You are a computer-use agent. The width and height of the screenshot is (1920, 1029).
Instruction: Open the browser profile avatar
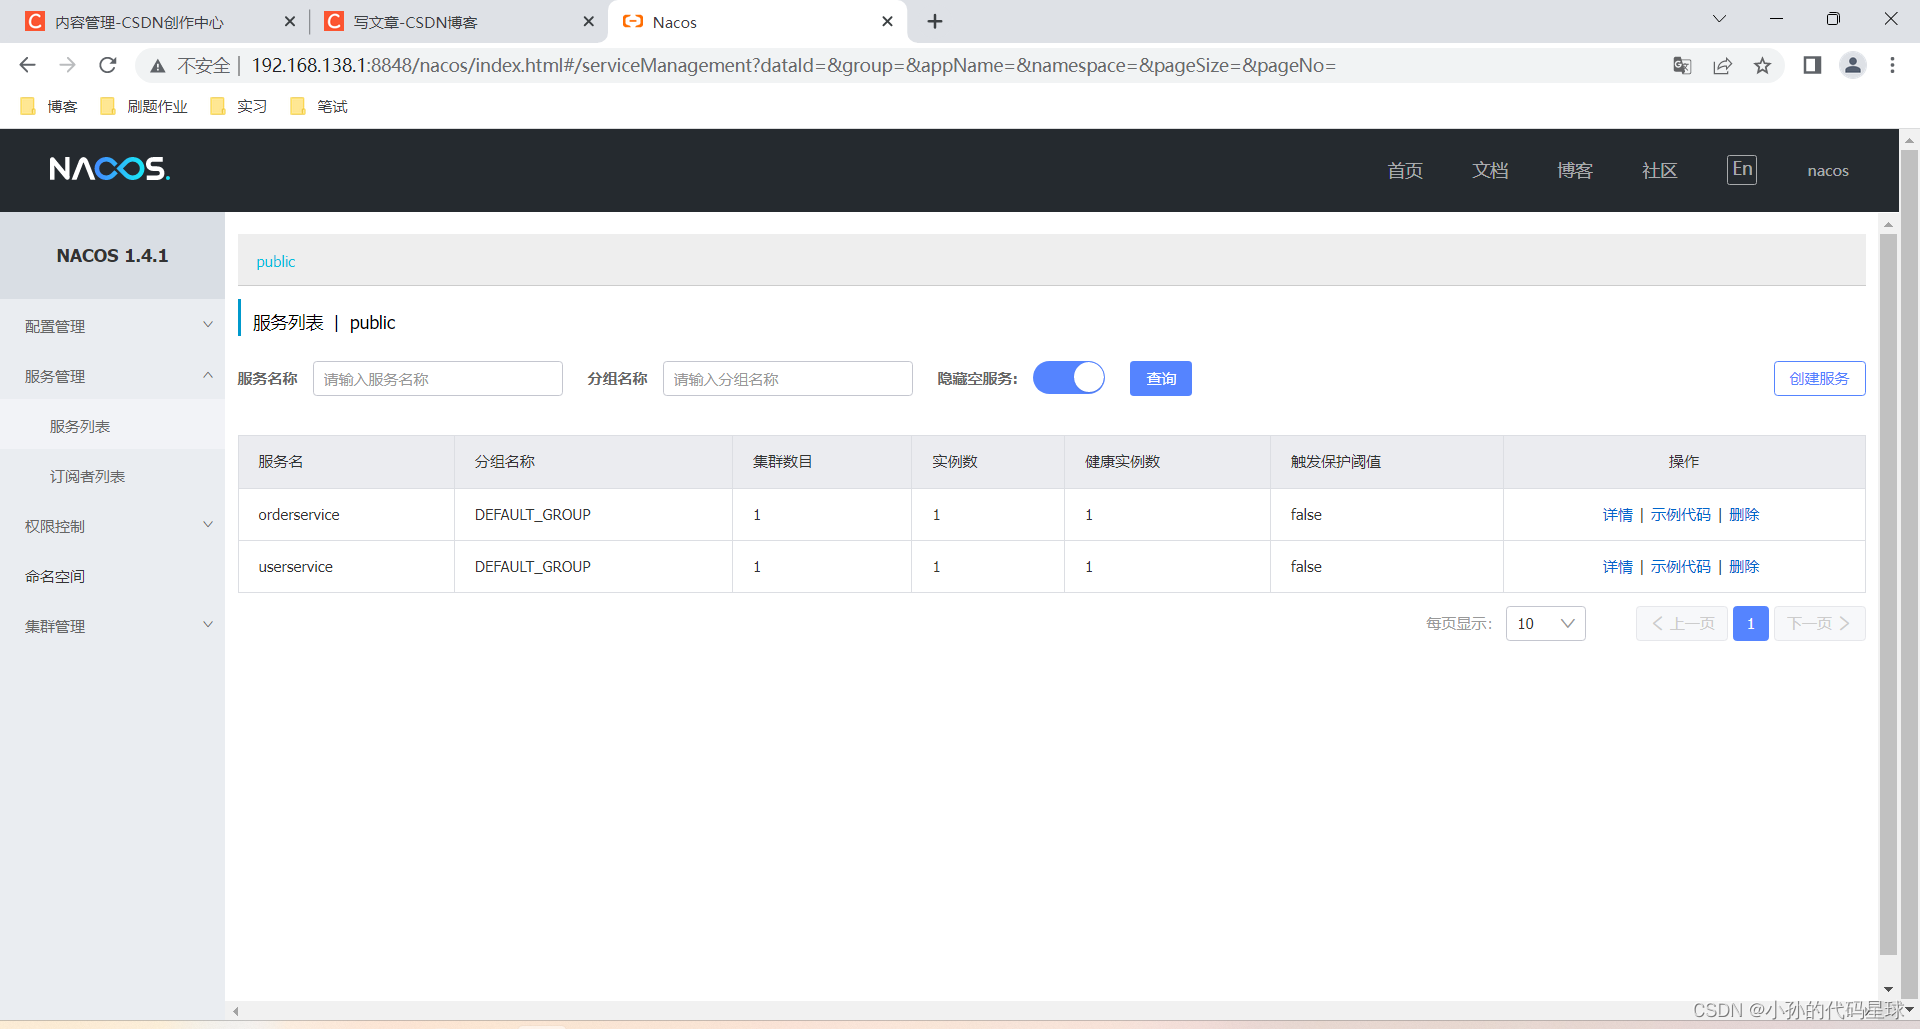1853,65
